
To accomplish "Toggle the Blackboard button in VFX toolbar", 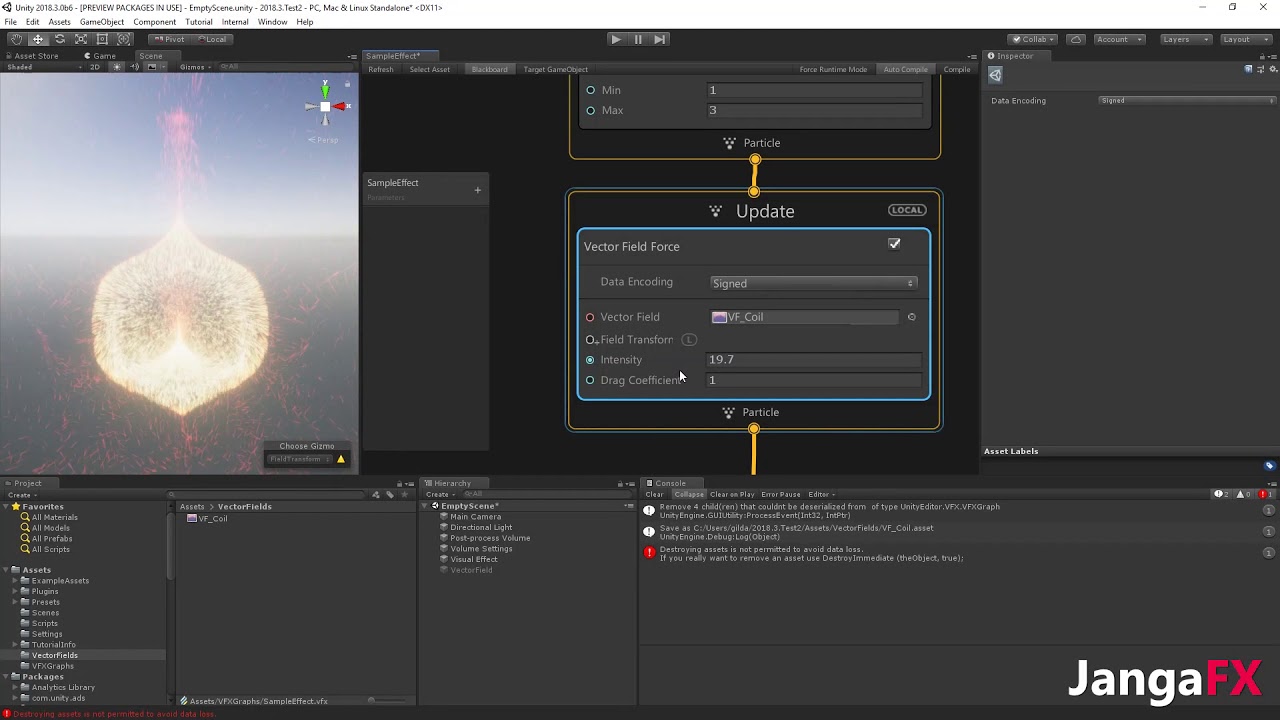I will [x=490, y=69].
